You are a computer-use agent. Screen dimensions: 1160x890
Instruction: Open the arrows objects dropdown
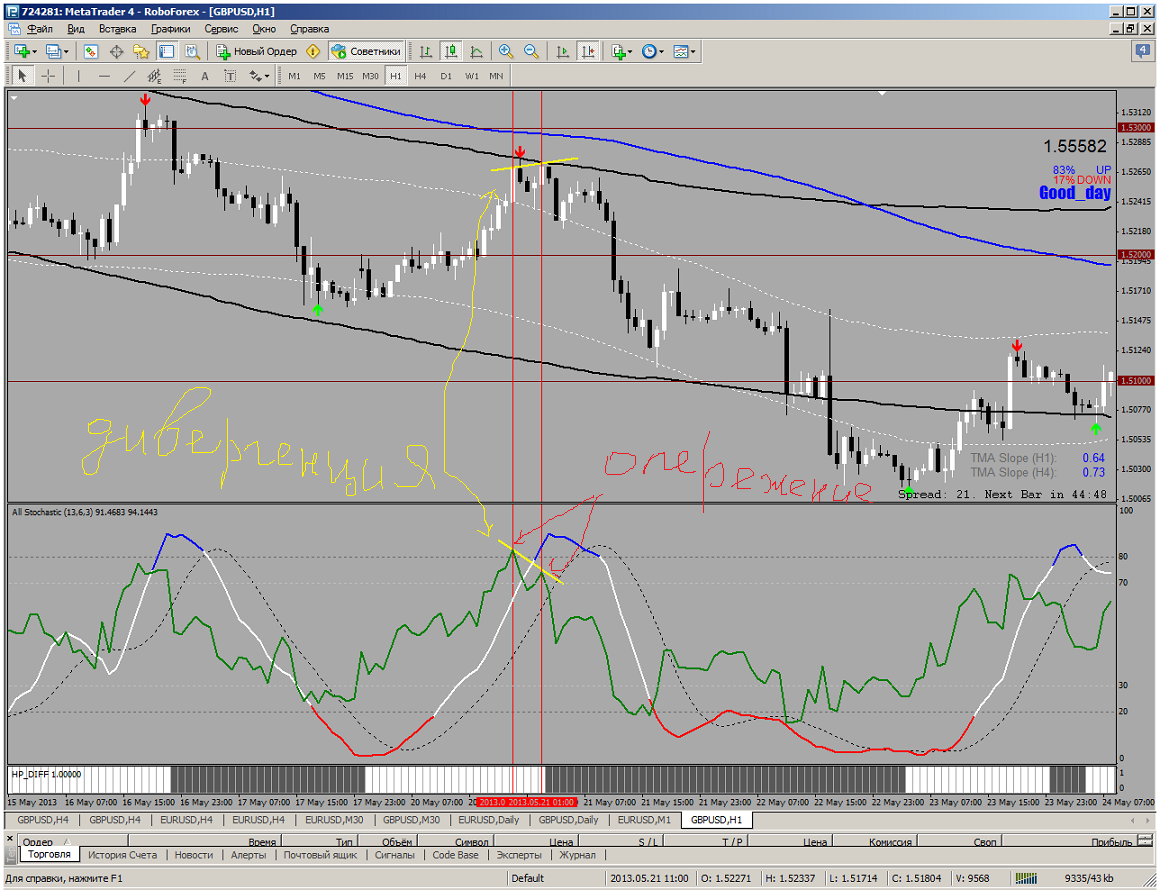259,75
